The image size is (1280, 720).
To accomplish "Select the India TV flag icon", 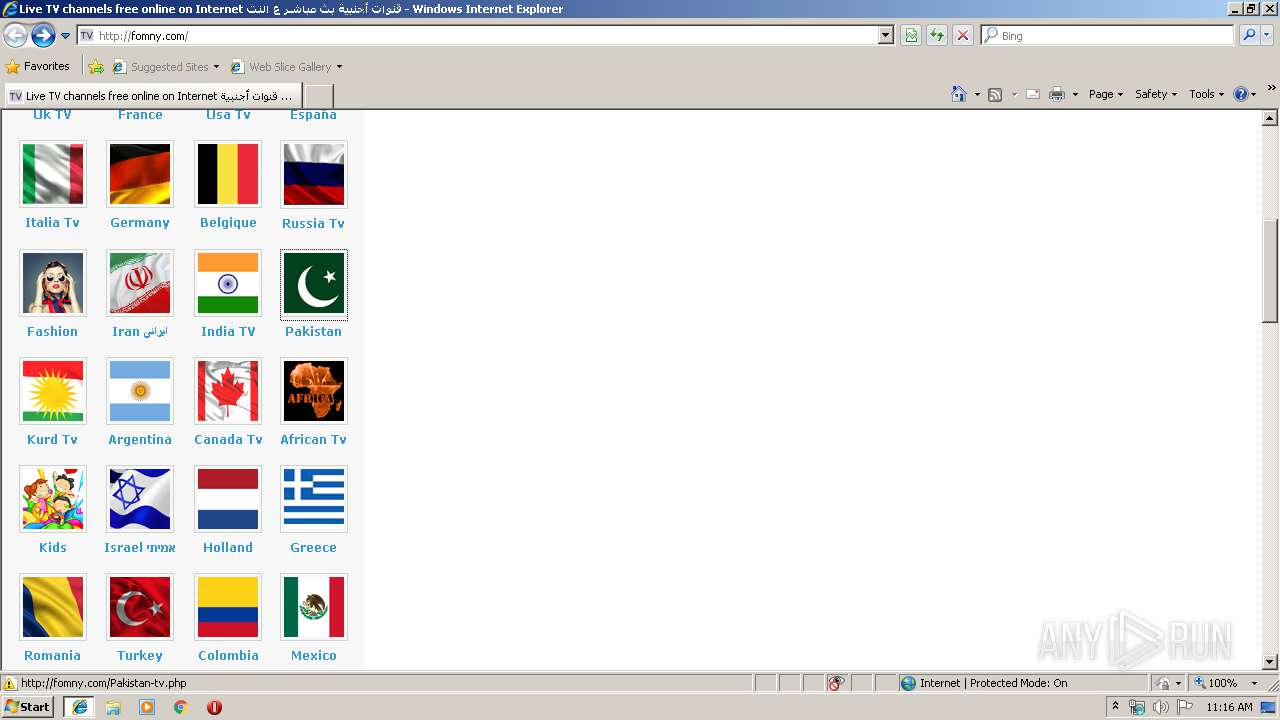I will (228, 283).
